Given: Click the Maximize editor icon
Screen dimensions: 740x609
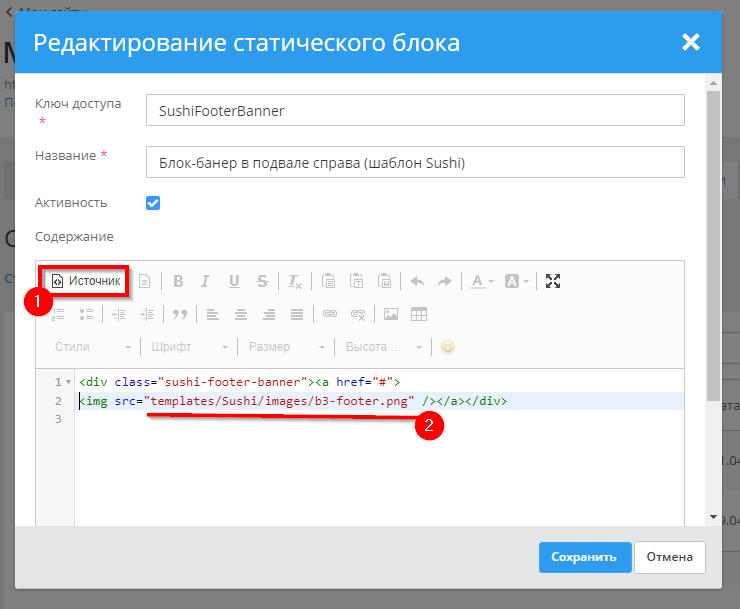Looking at the screenshot, I should pos(553,281).
